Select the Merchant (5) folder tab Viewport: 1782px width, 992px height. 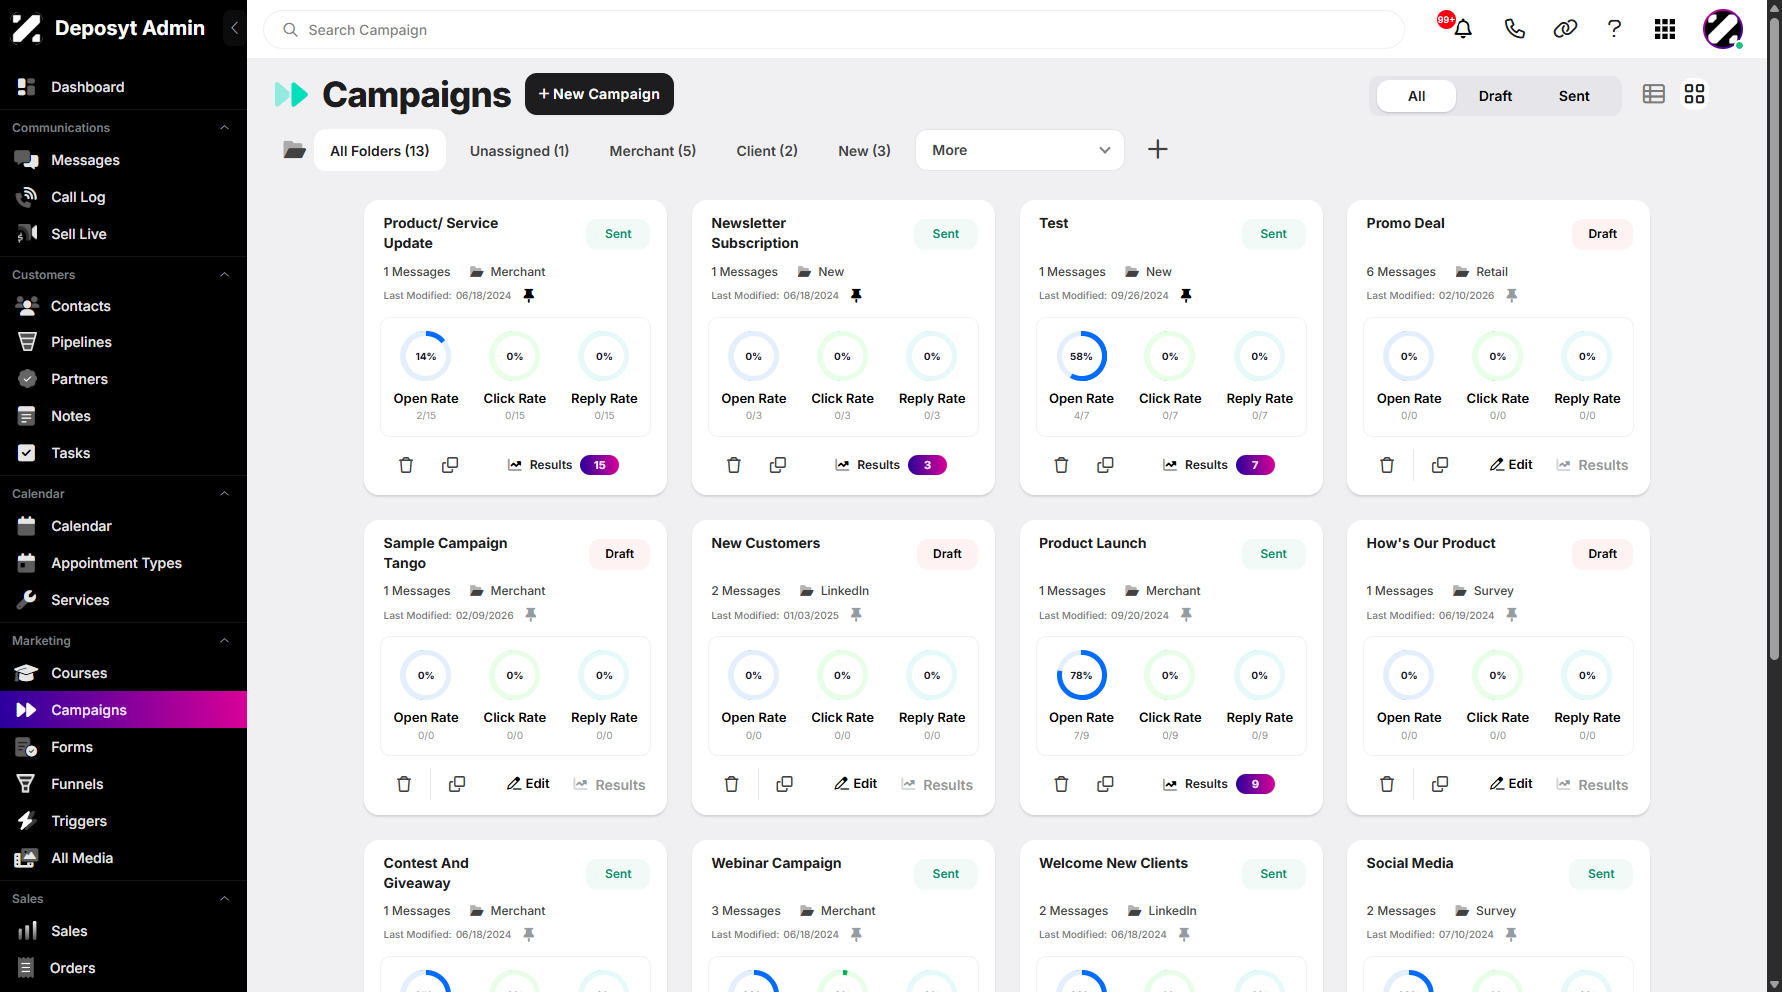click(653, 151)
